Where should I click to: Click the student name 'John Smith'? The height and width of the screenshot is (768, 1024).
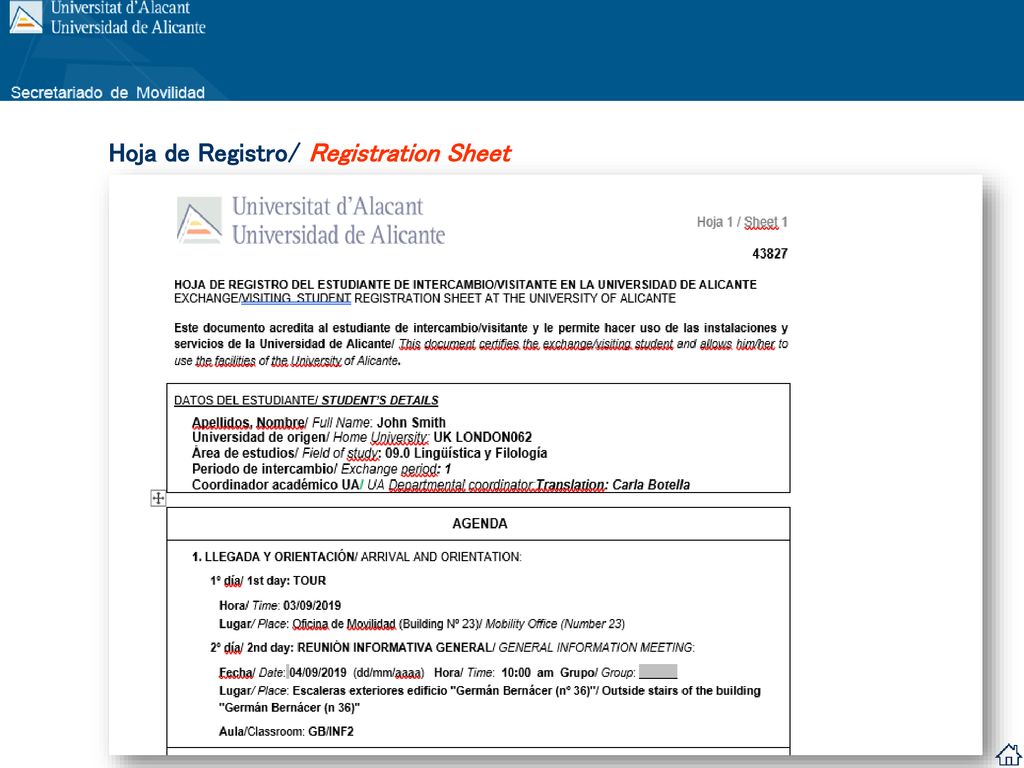click(x=411, y=423)
